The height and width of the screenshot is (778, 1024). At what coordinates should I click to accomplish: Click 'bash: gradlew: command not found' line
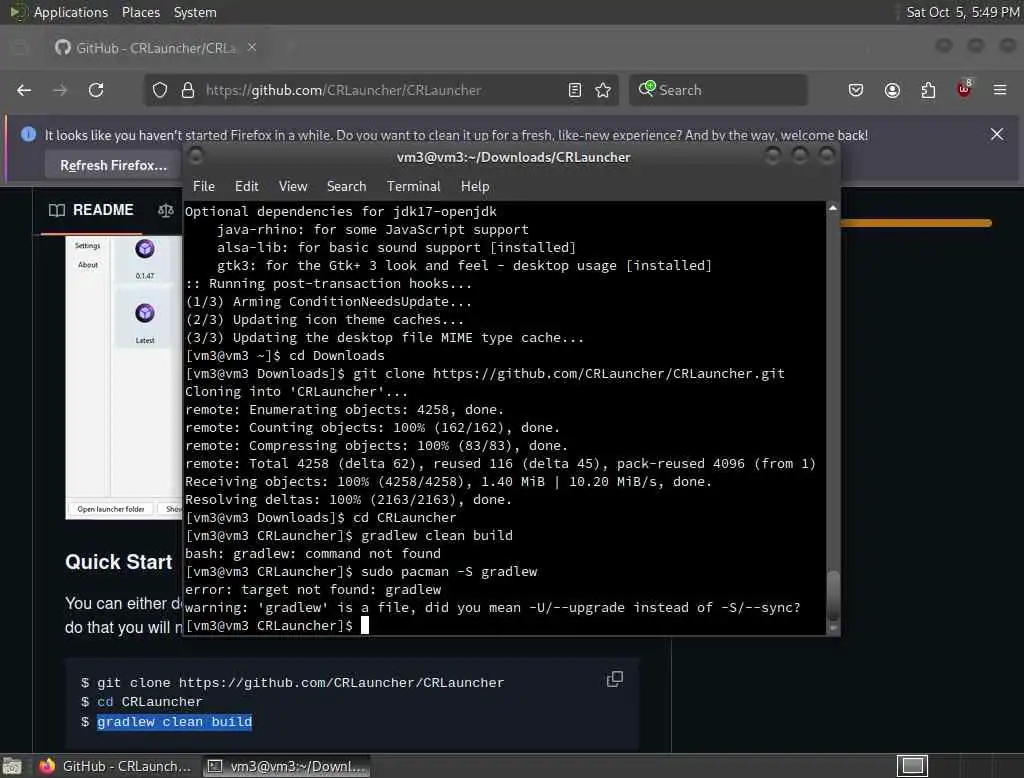[313, 553]
